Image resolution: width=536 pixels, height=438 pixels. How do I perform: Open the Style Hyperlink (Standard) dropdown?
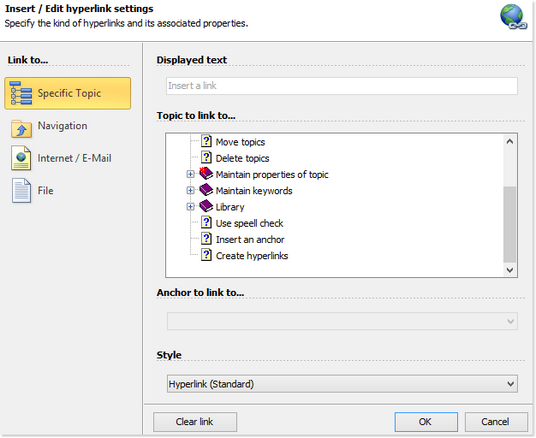[342, 384]
